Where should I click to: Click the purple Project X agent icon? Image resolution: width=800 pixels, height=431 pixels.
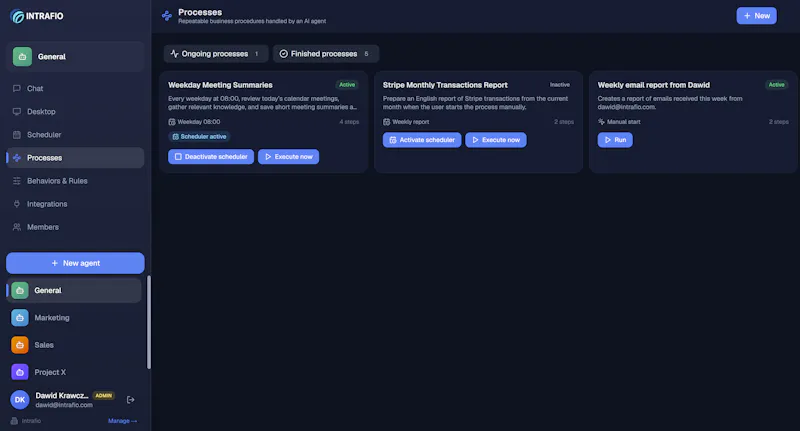[20, 372]
